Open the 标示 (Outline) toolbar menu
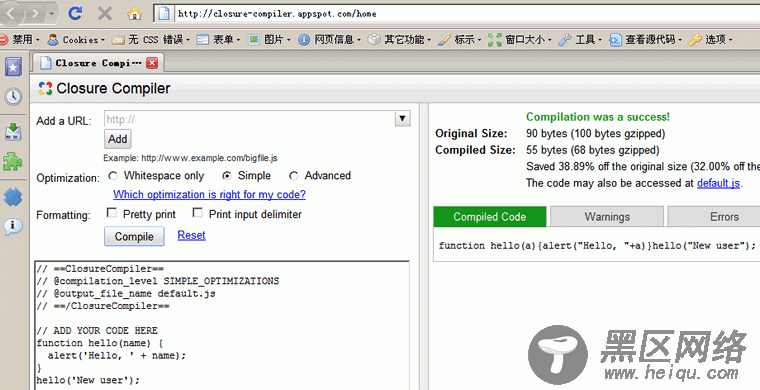This screenshot has height=390, width=760. pos(459,40)
